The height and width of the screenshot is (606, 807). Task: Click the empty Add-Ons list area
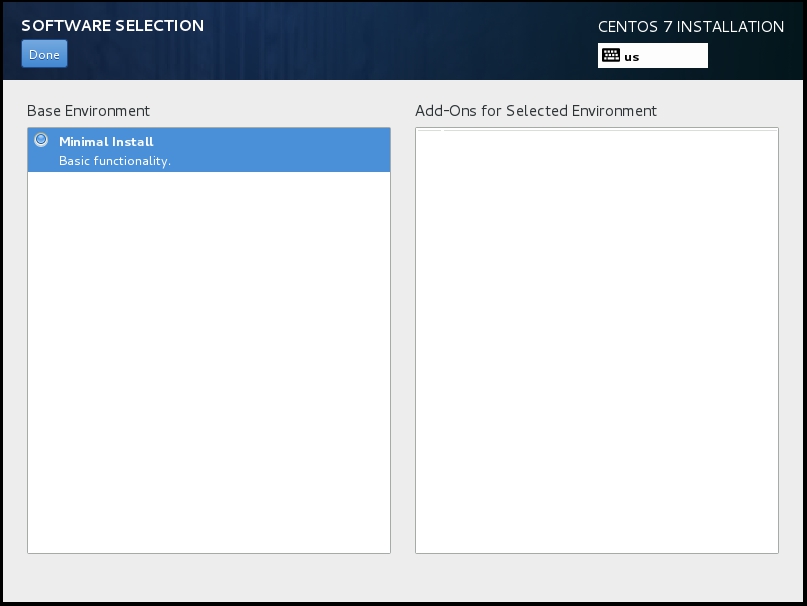(x=596, y=340)
